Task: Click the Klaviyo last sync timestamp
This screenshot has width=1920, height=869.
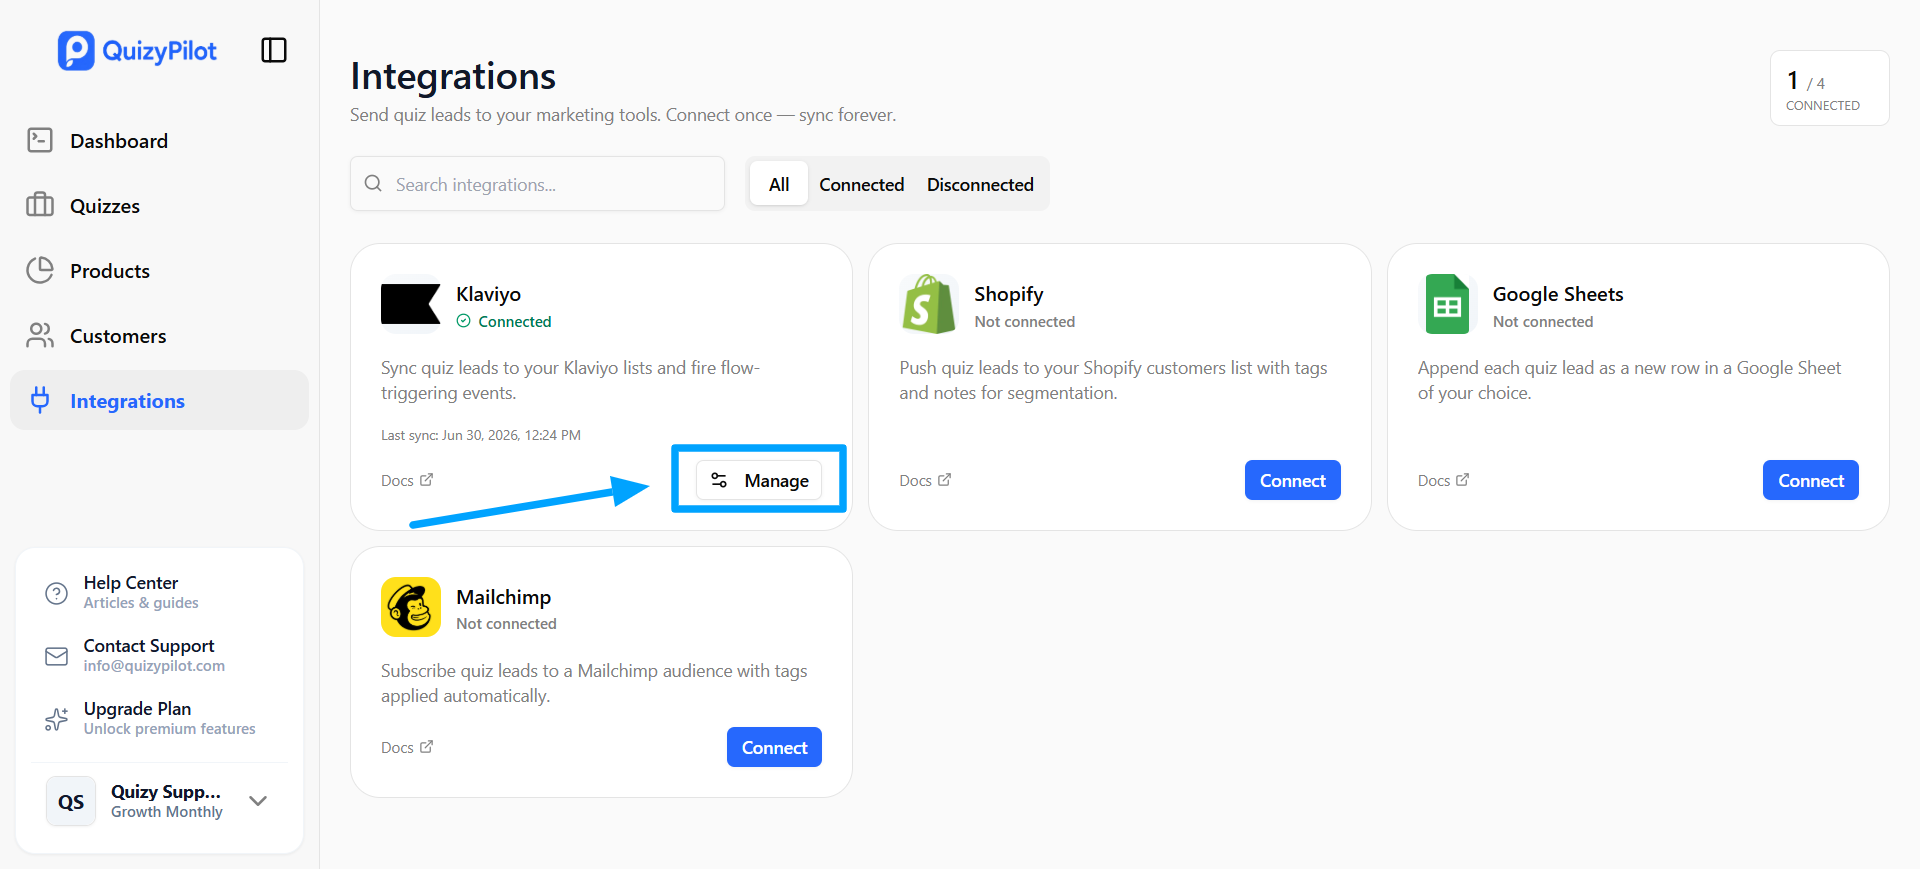Action: click(x=481, y=435)
